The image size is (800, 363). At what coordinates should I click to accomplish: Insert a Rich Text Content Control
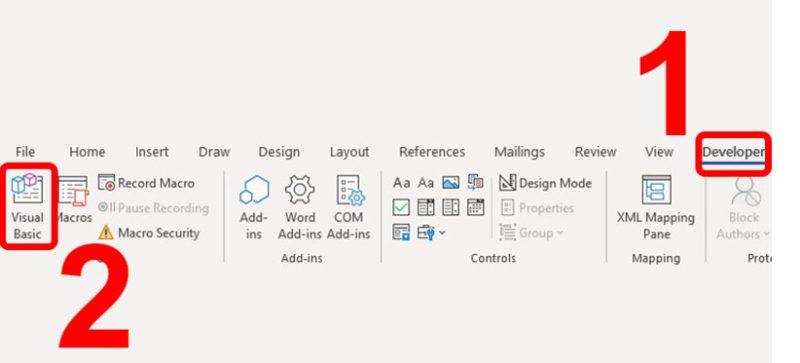point(402,182)
